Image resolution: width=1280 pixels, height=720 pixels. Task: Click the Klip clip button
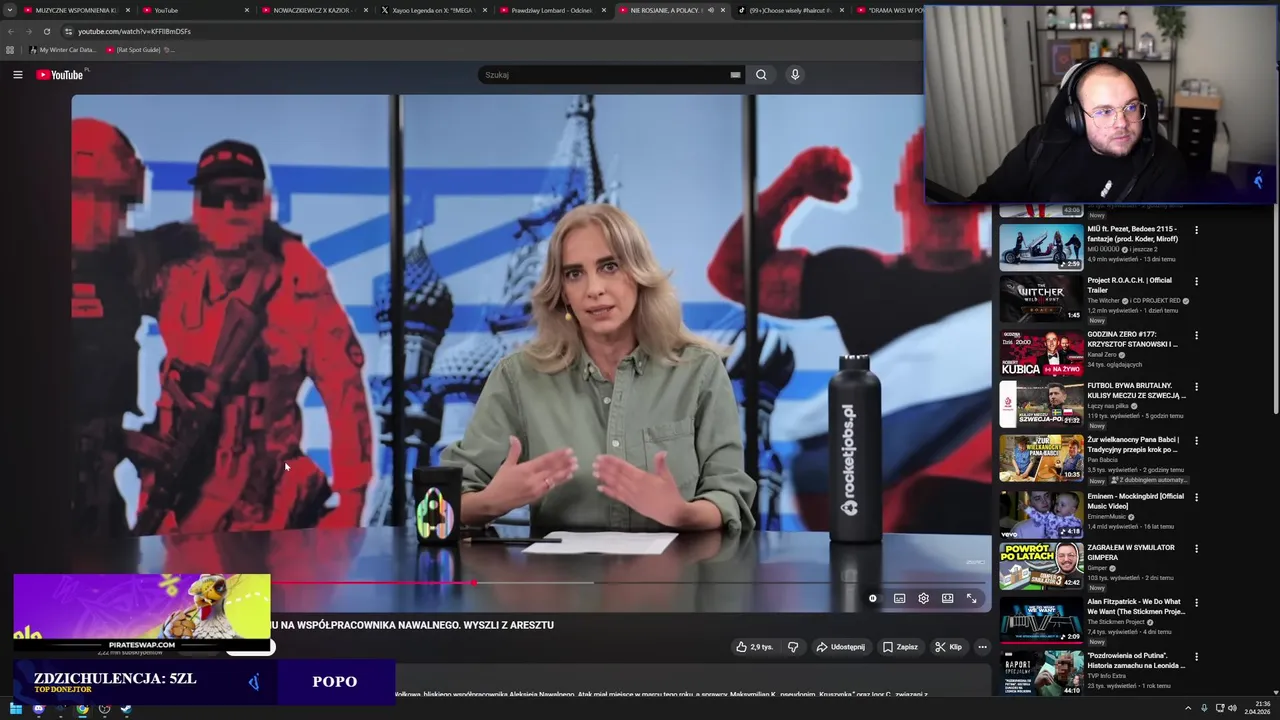click(948, 647)
